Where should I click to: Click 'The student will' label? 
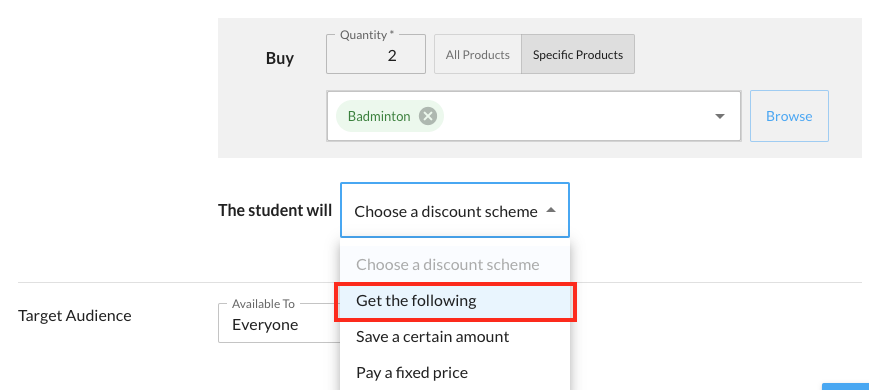coord(275,211)
